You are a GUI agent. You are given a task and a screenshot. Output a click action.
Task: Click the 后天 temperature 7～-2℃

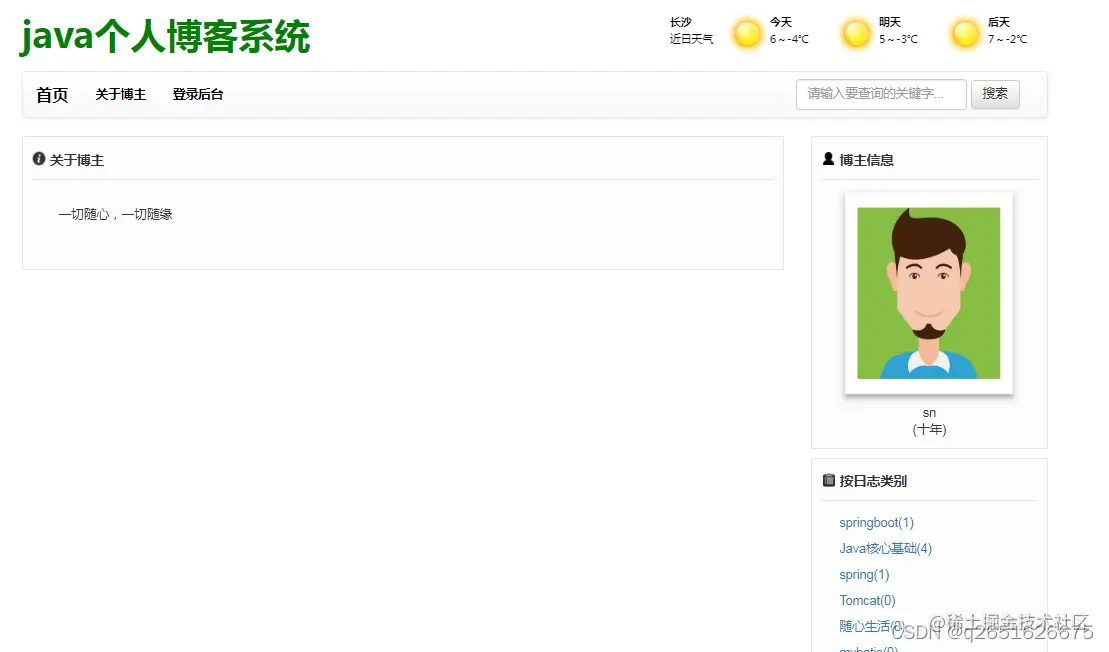coord(1007,39)
